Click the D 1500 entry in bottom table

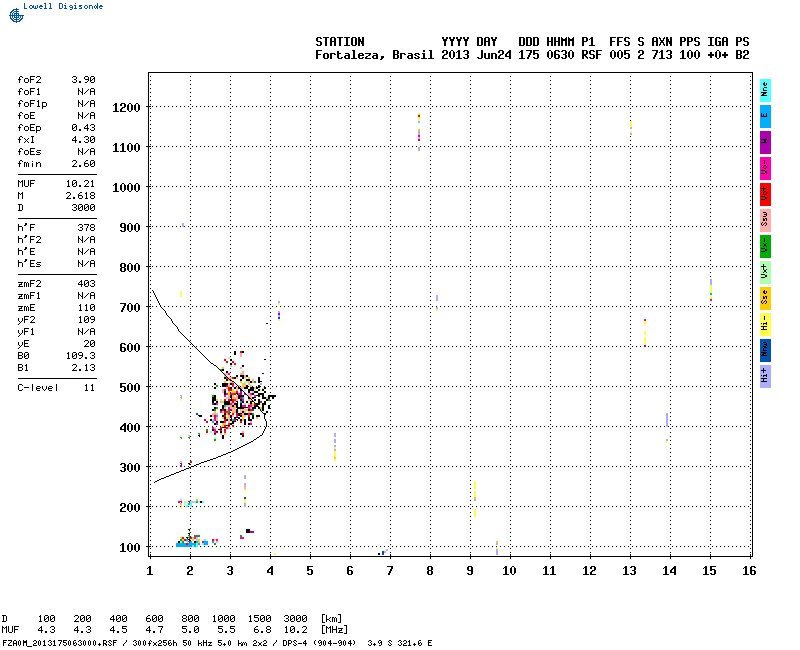pyautogui.click(x=259, y=619)
